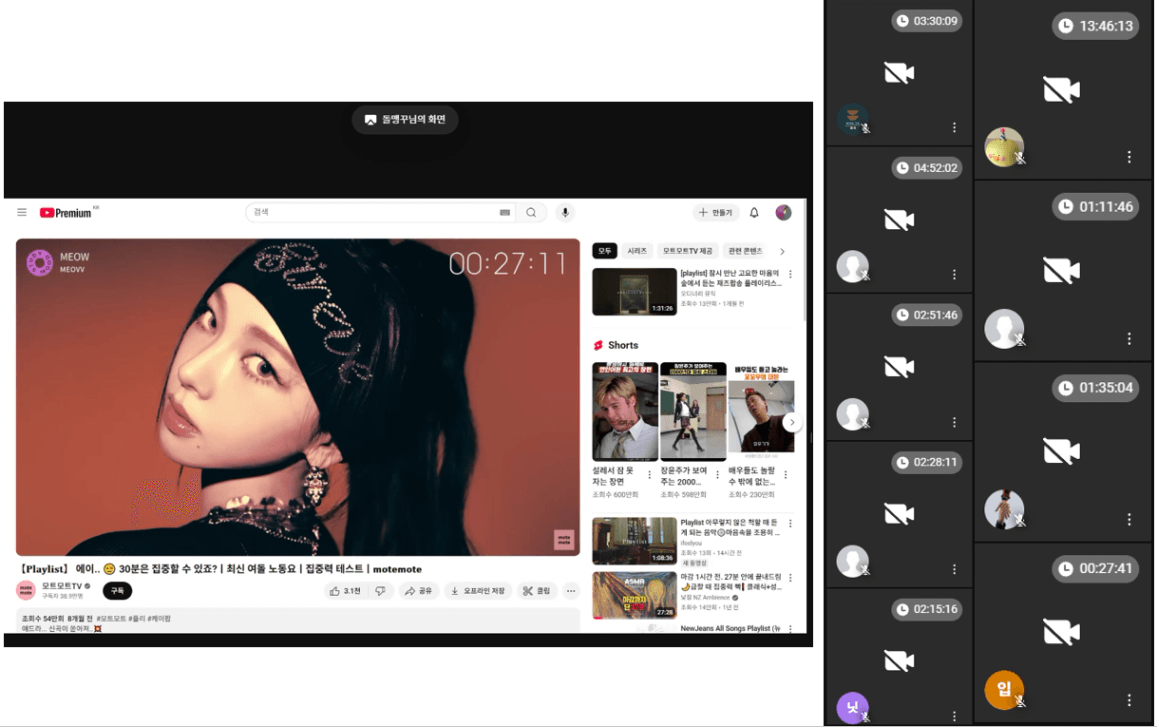Open the YouTube hamburger guide menu
The image size is (1157, 727).
click(22, 213)
